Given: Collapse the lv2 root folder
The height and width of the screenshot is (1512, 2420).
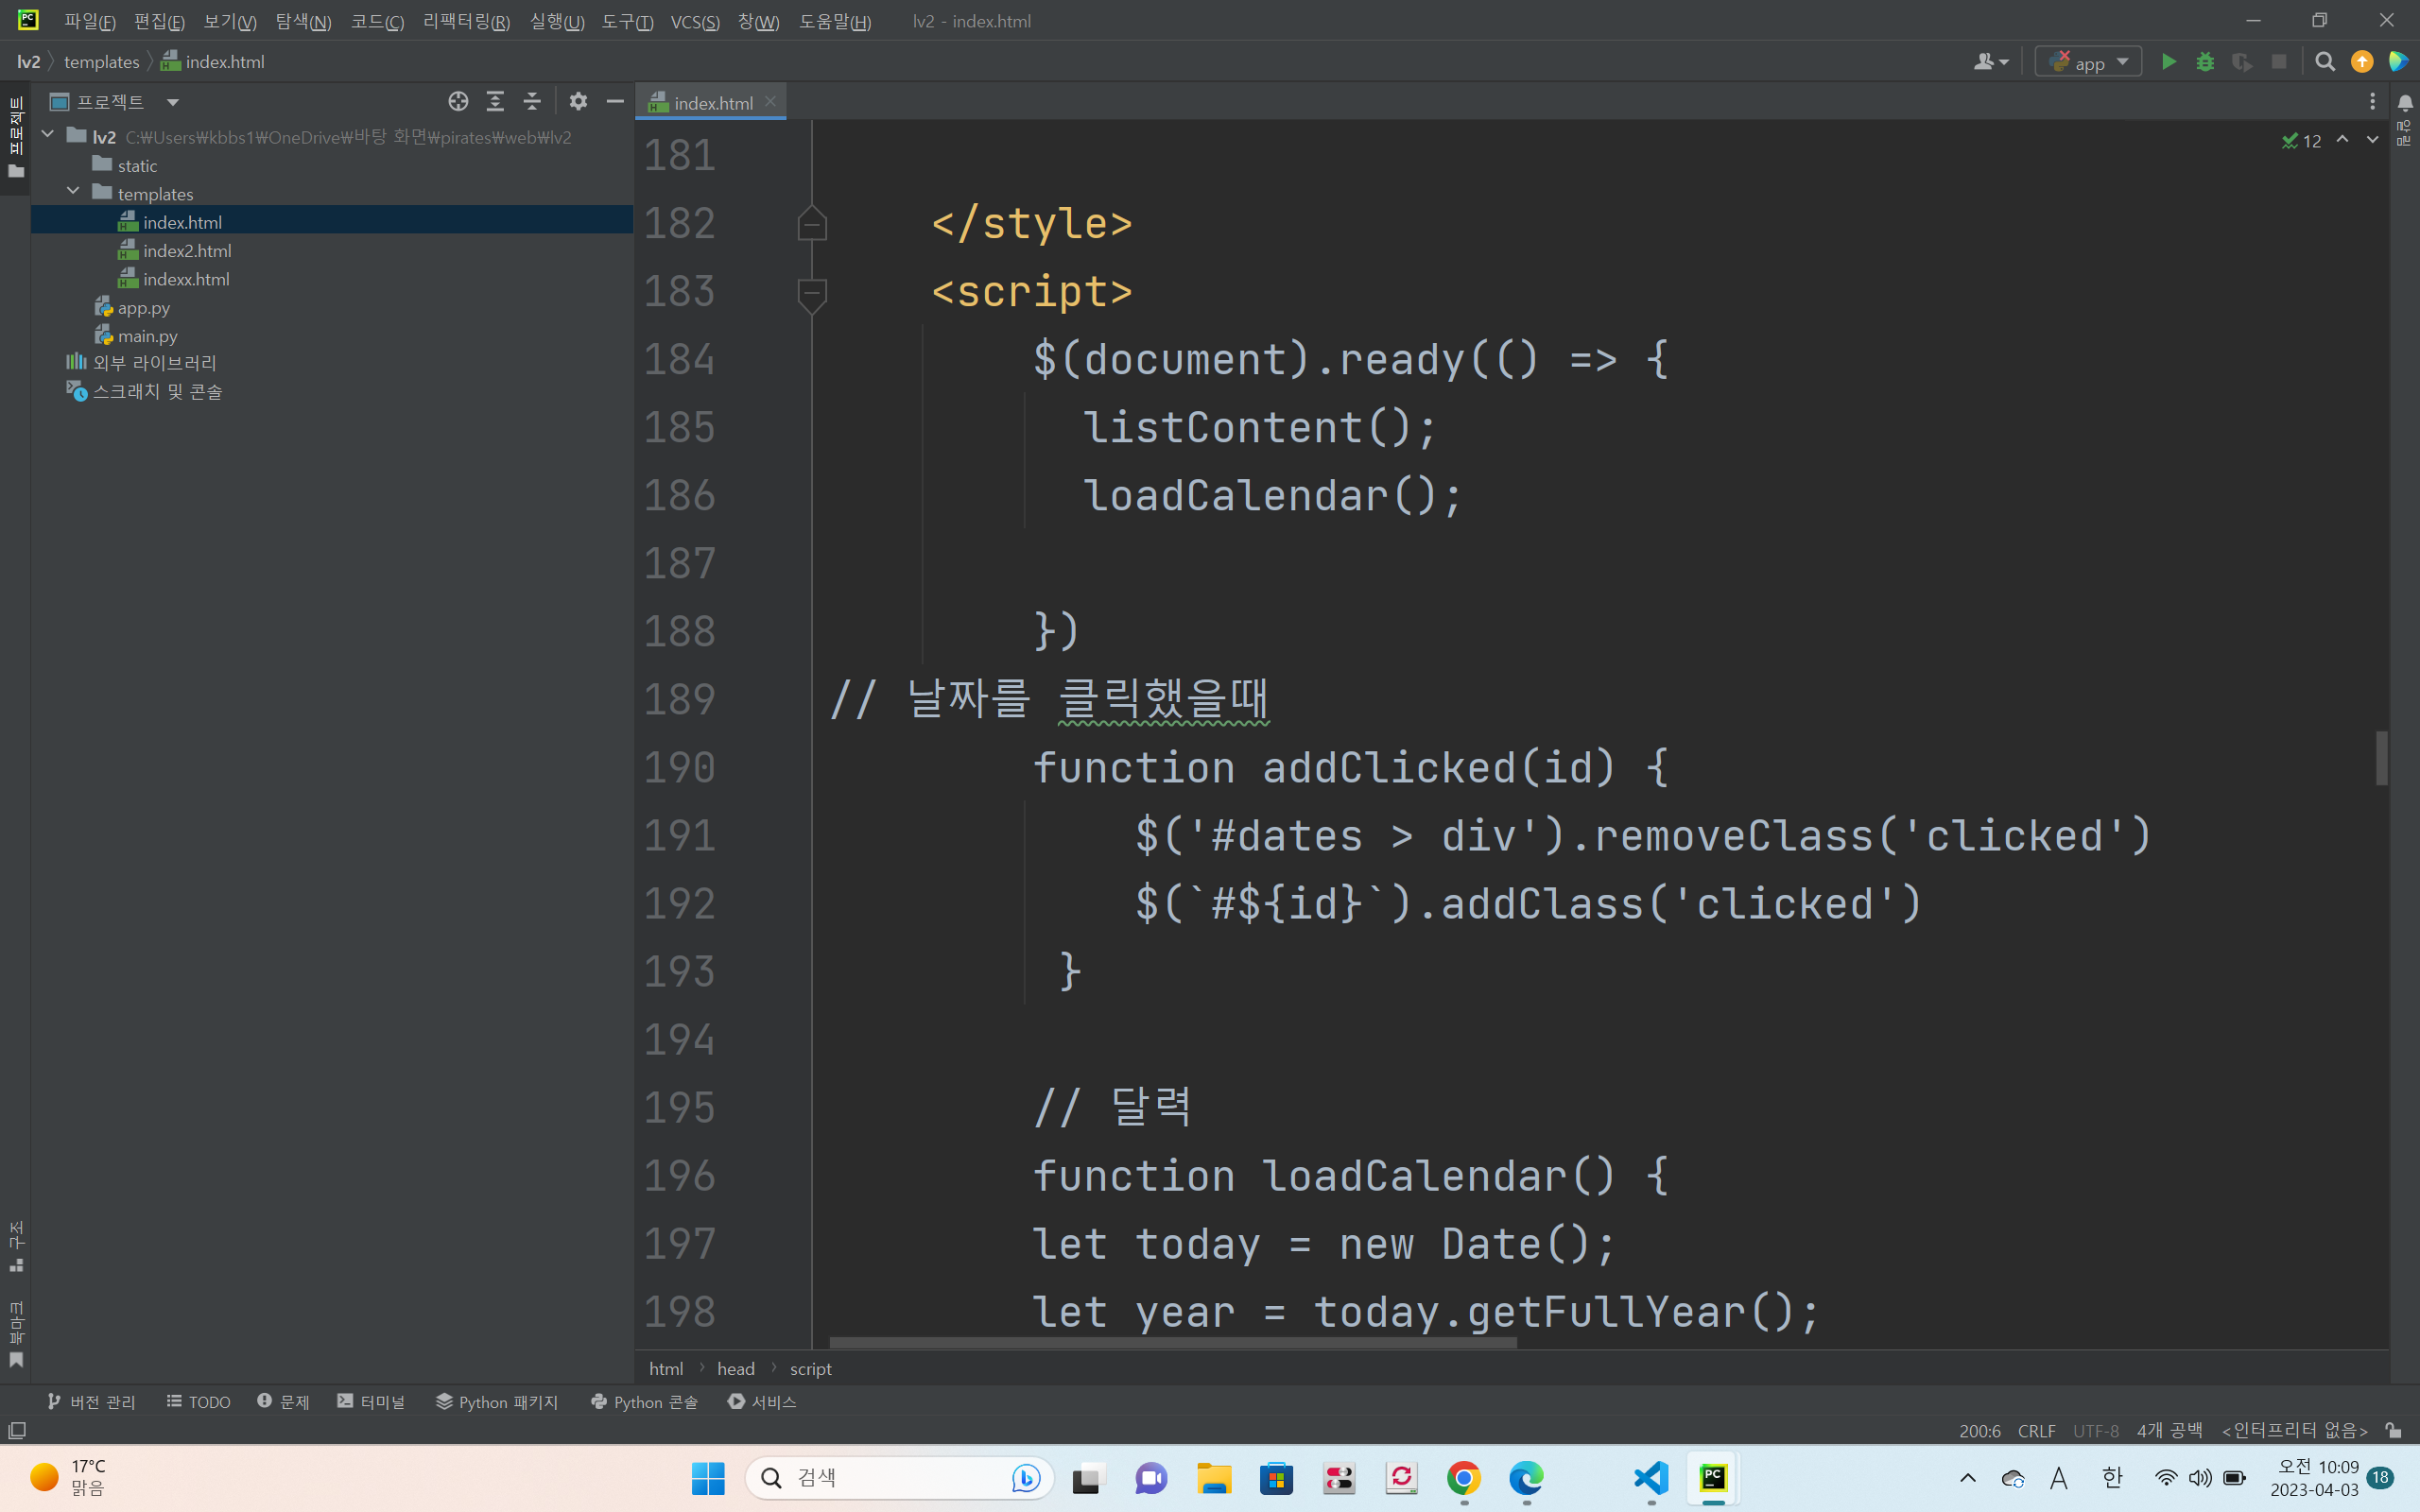Looking at the screenshot, I should 47,134.
